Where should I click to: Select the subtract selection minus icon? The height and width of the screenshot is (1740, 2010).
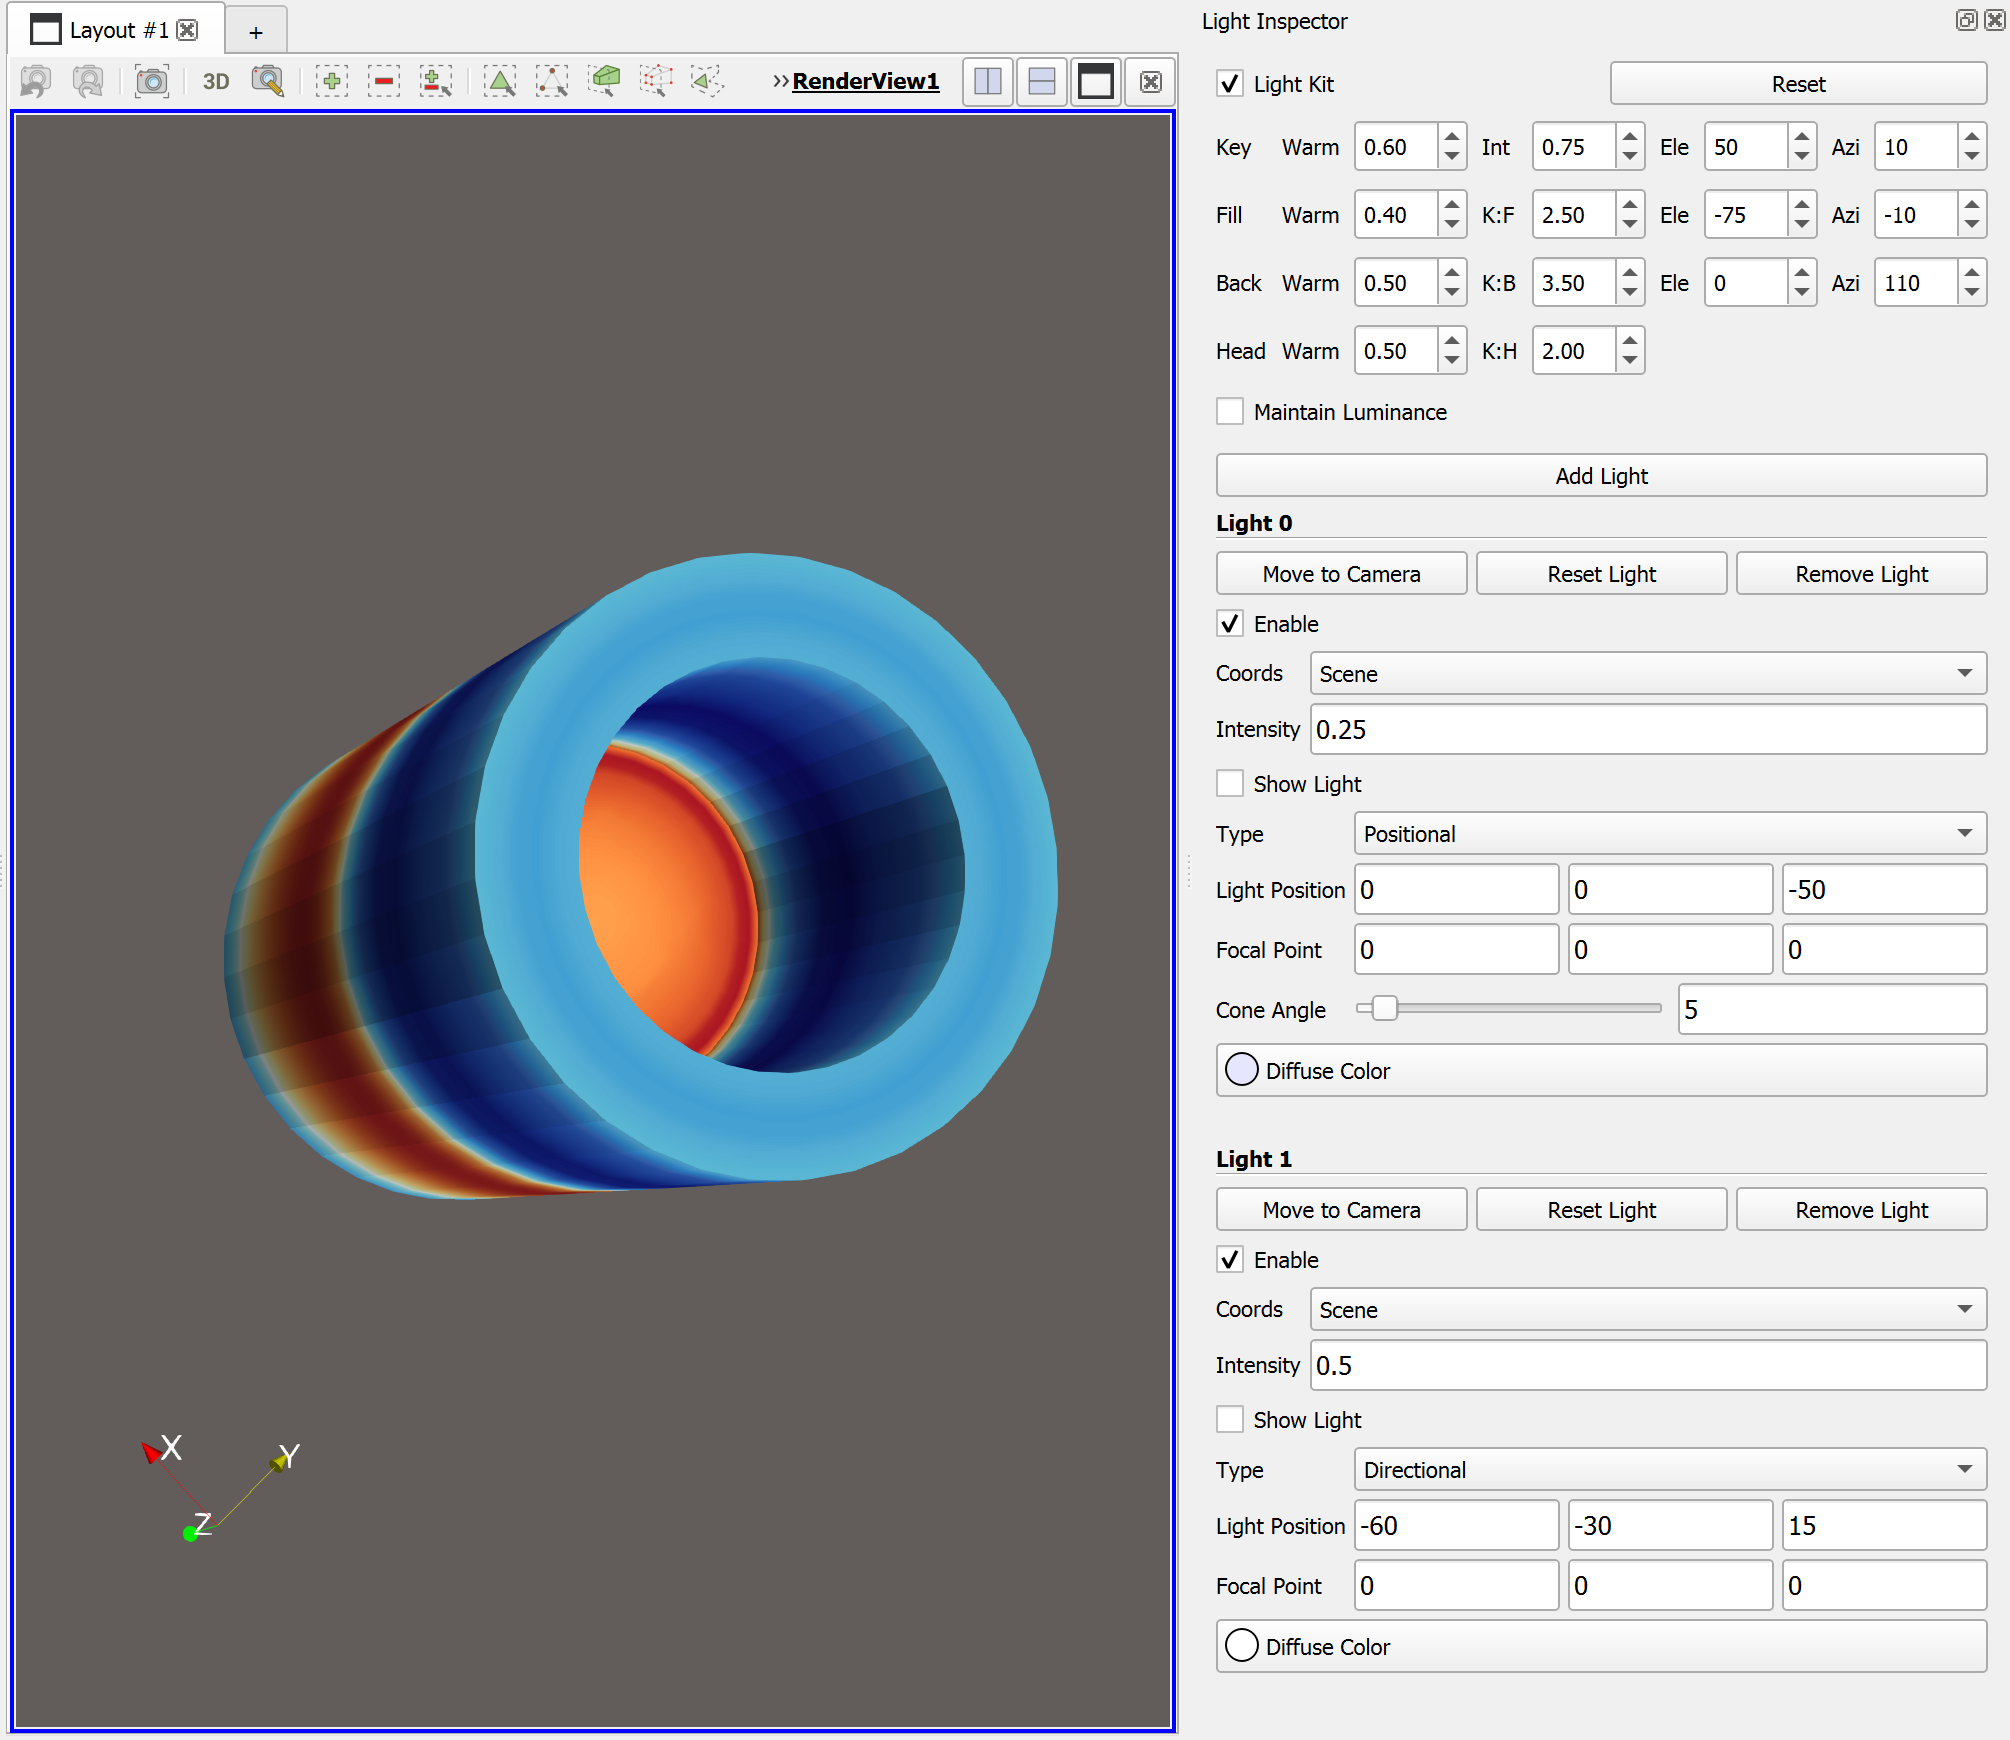coord(384,81)
